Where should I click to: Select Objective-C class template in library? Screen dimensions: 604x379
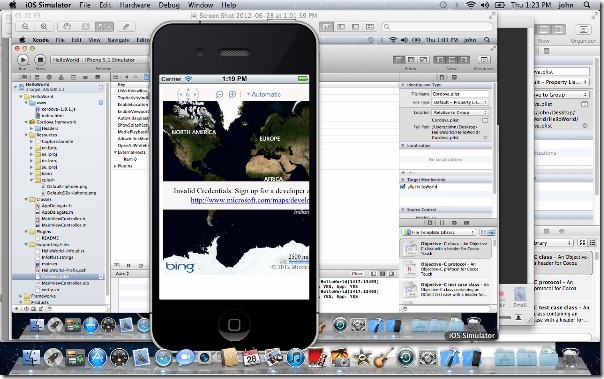[x=446, y=248]
